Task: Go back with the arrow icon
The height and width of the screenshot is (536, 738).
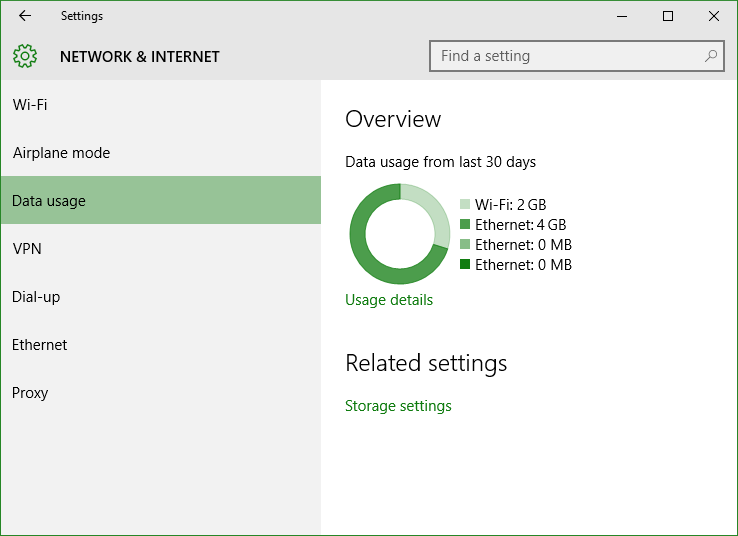Action: click(24, 16)
